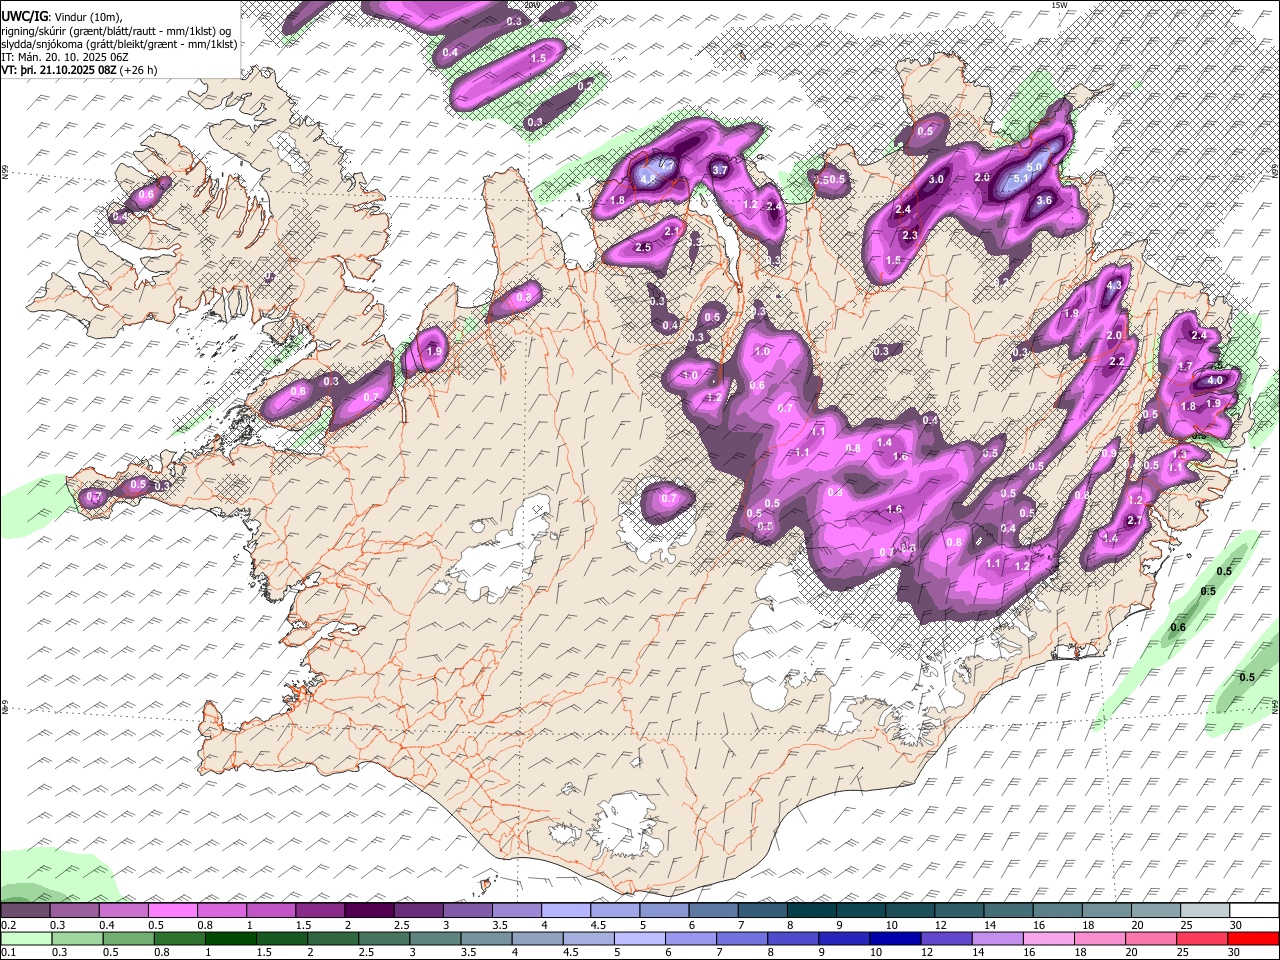Select the 8–9 dark teal swatch in upper legend
Image resolution: width=1280 pixels, height=960 pixels.
coord(810,910)
